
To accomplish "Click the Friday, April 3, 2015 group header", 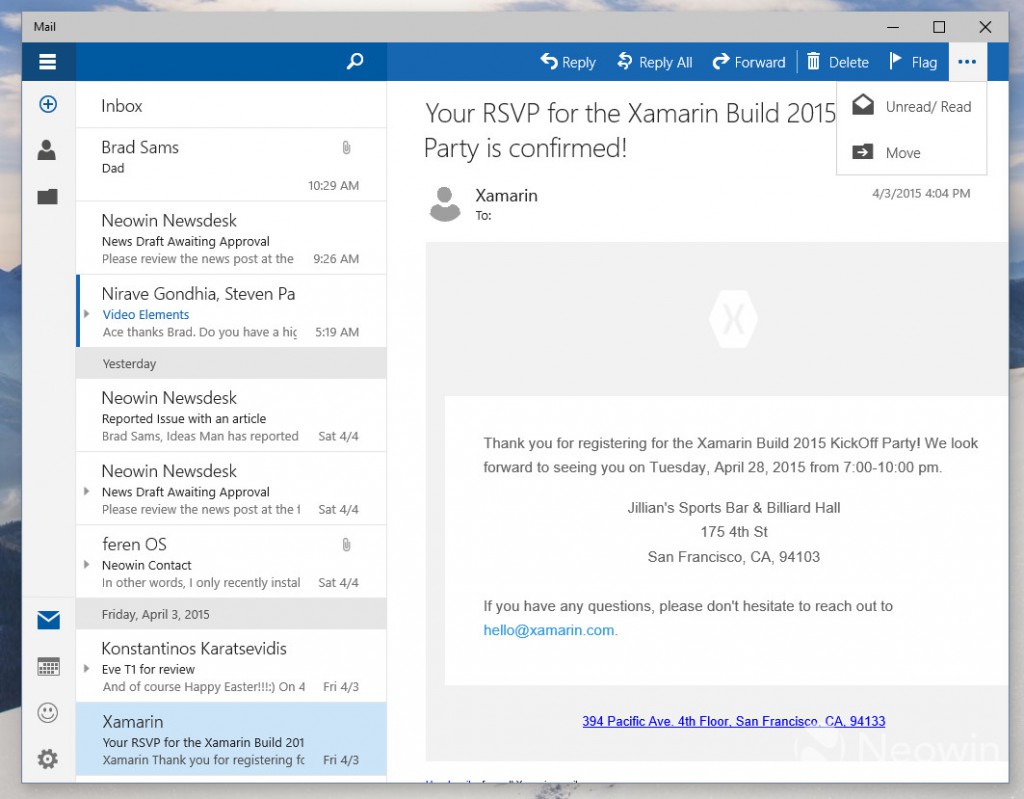I will tap(231, 614).
